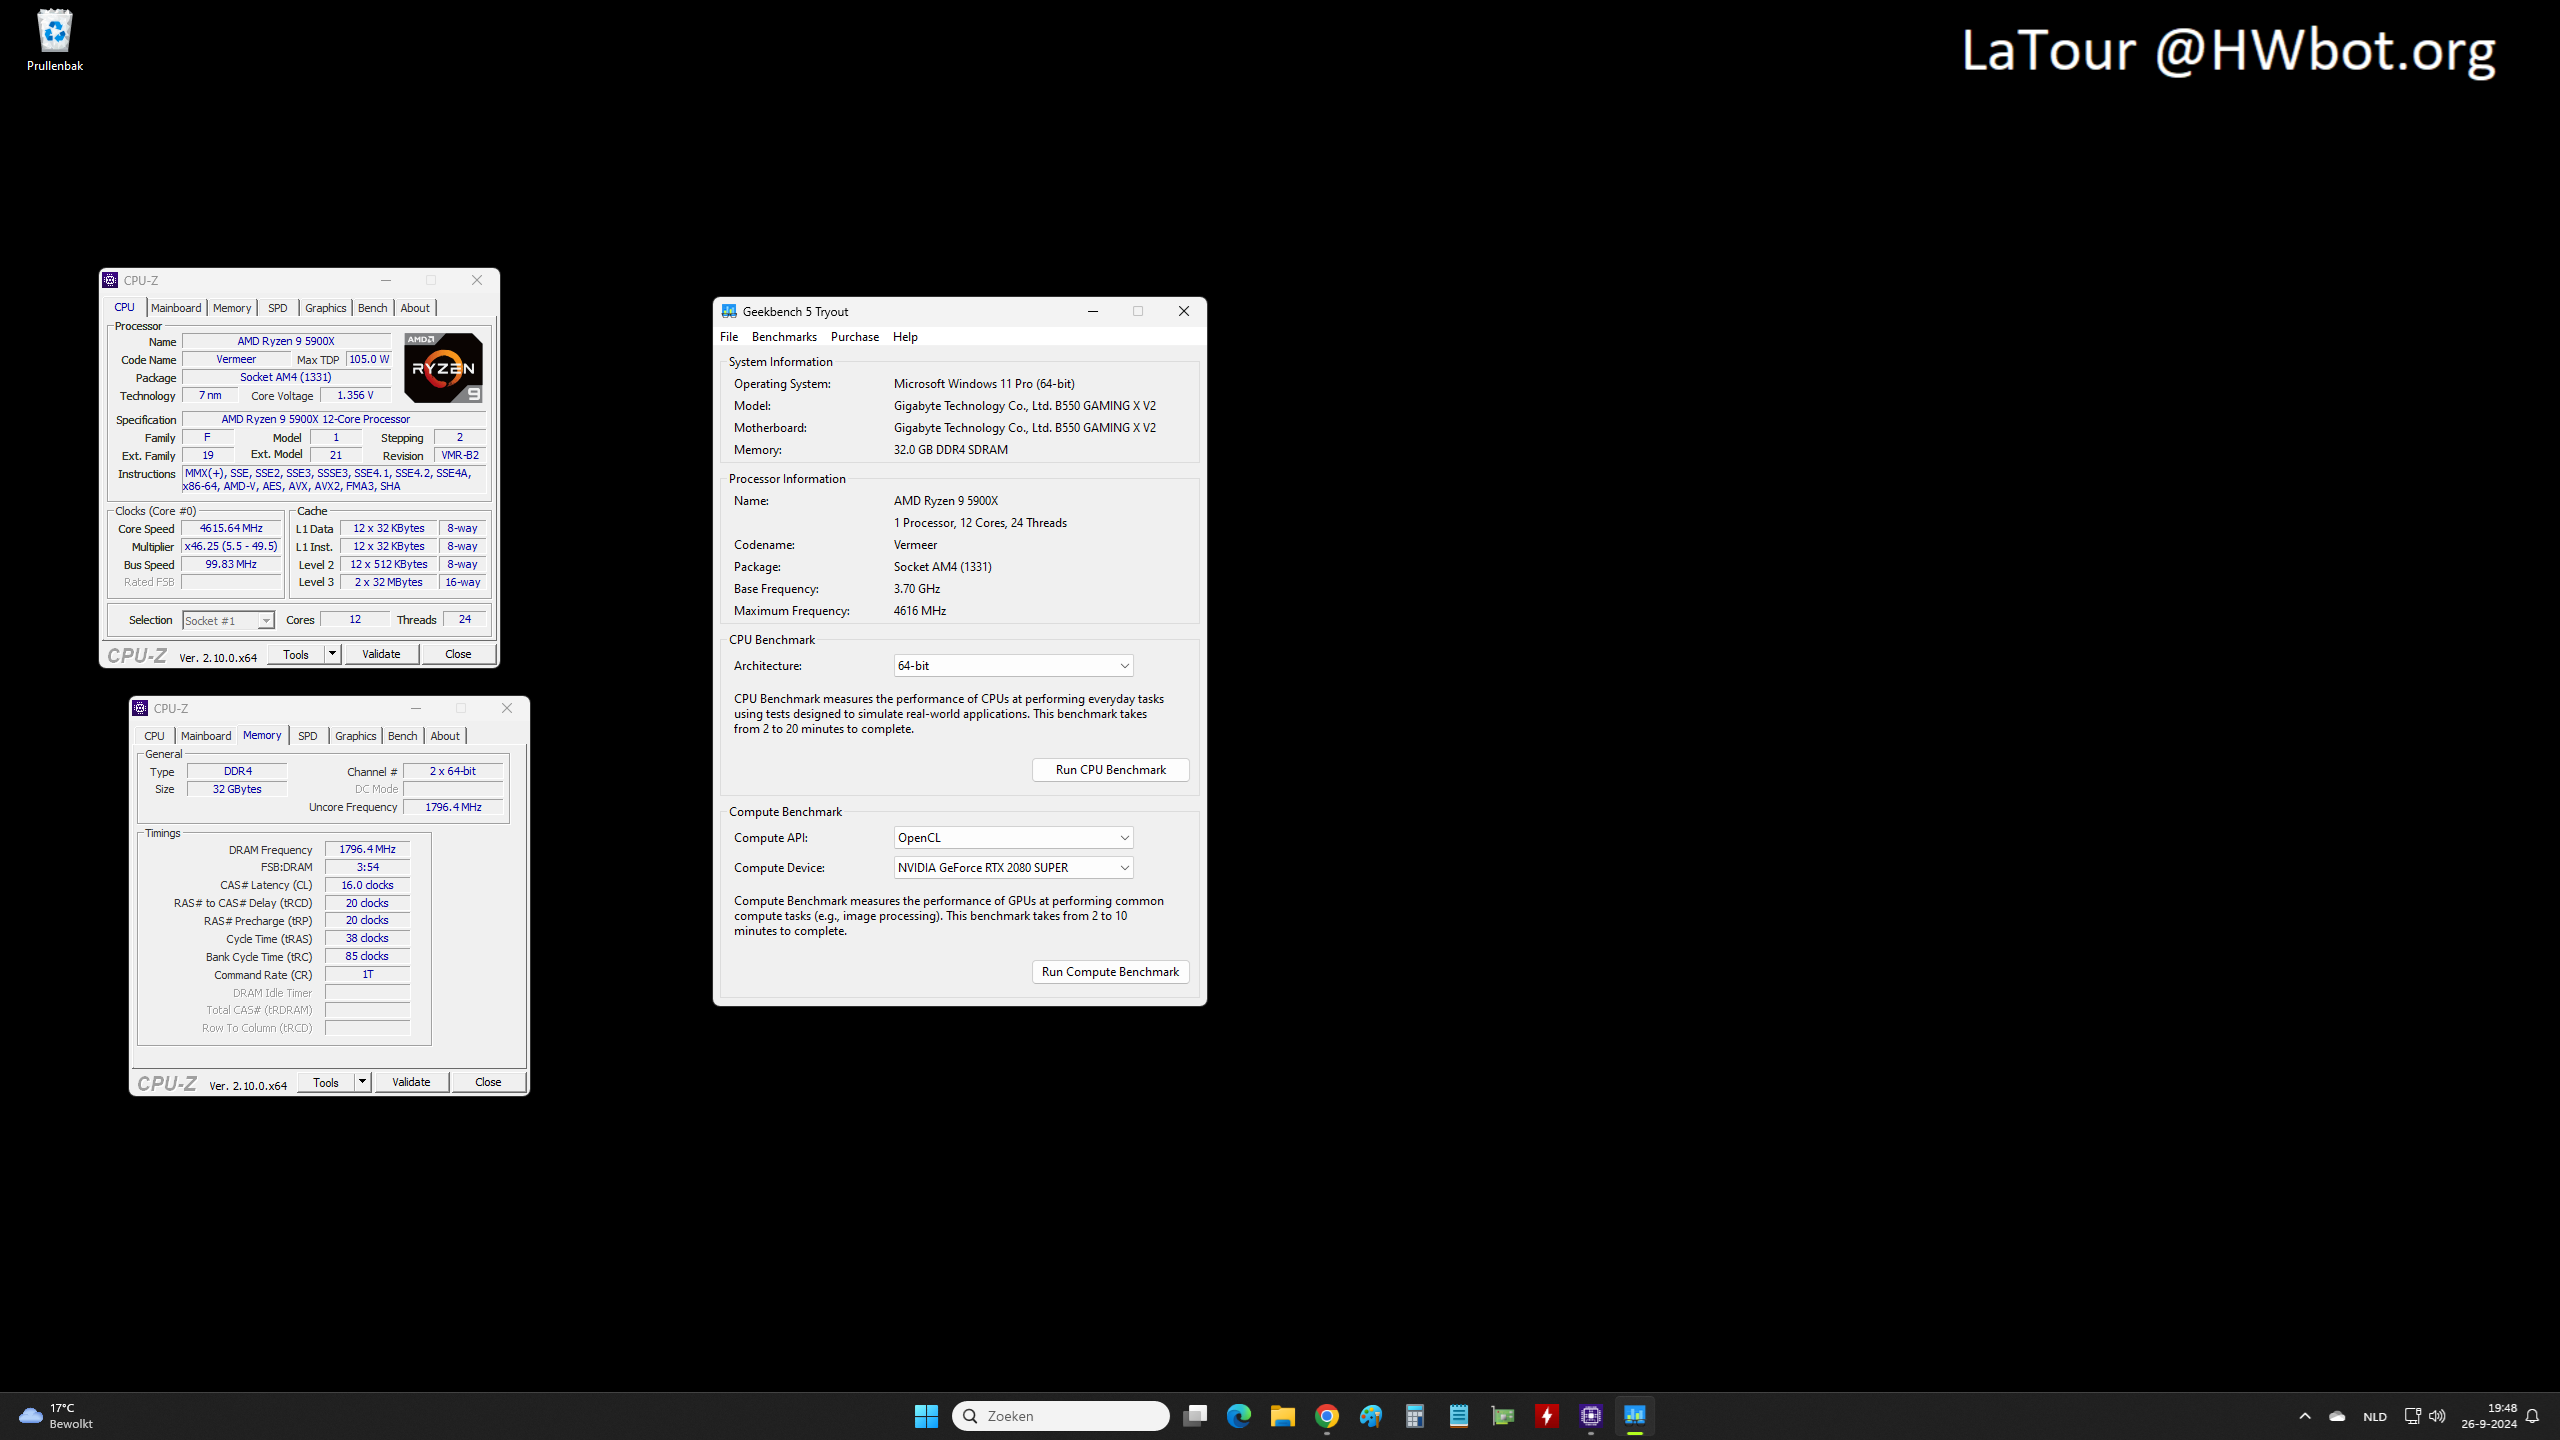Click Validate in the Memory CPU-Z window
The image size is (2560, 1440).
coord(411,1082)
